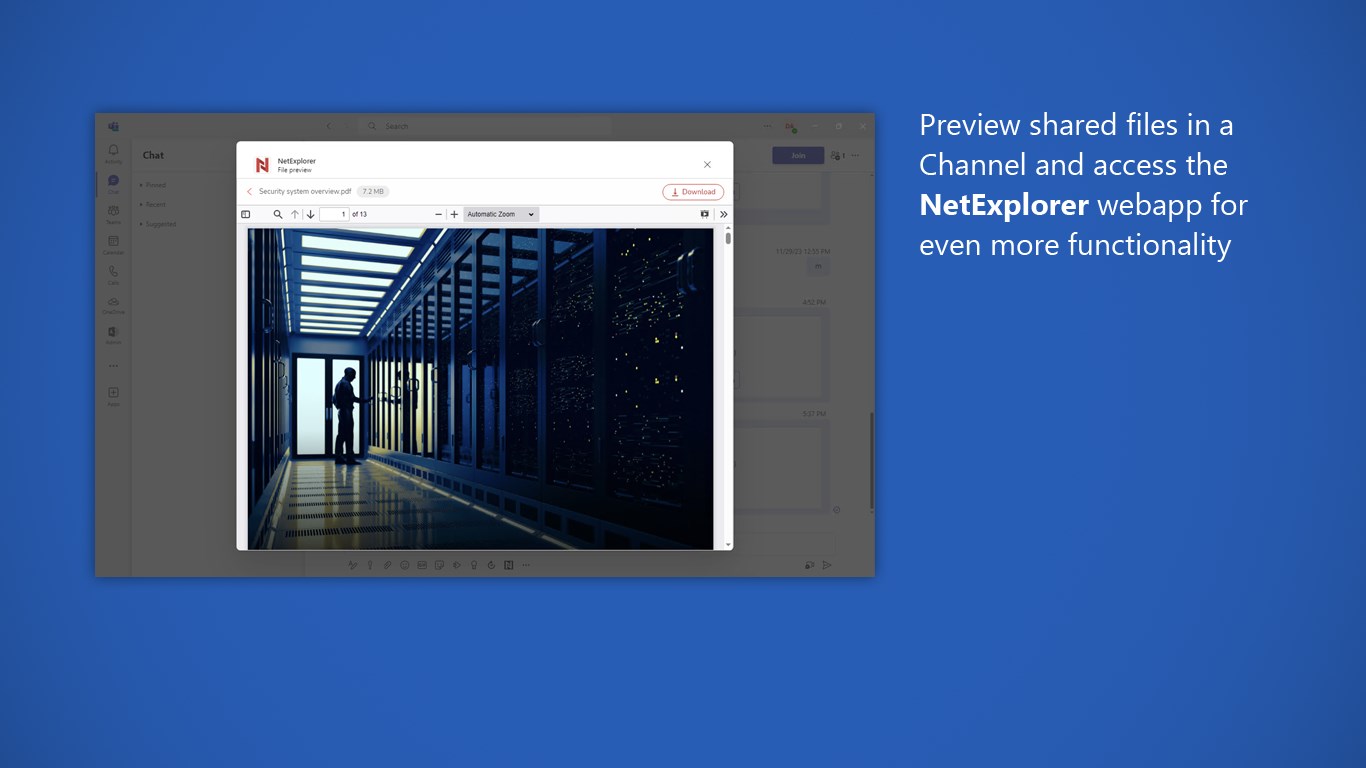This screenshot has height=768, width=1366.
Task: Click the Security system overview.pdf file name
Action: click(x=305, y=191)
